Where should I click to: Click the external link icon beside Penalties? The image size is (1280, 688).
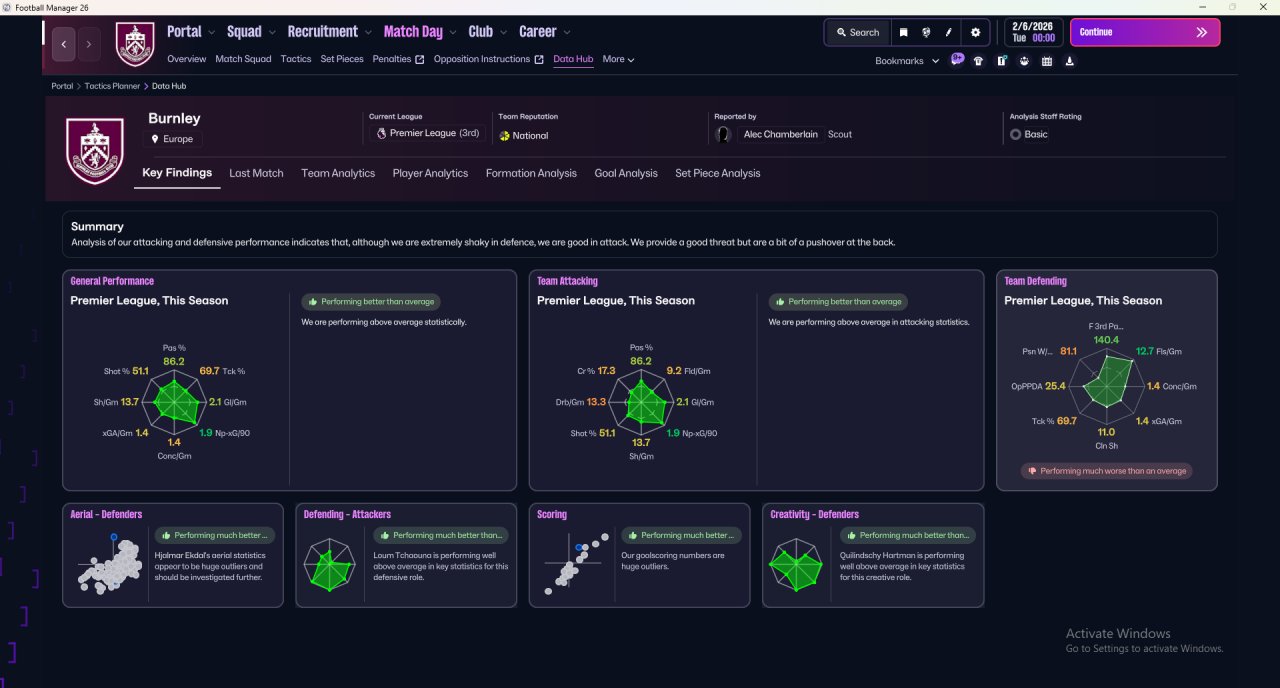coord(420,59)
